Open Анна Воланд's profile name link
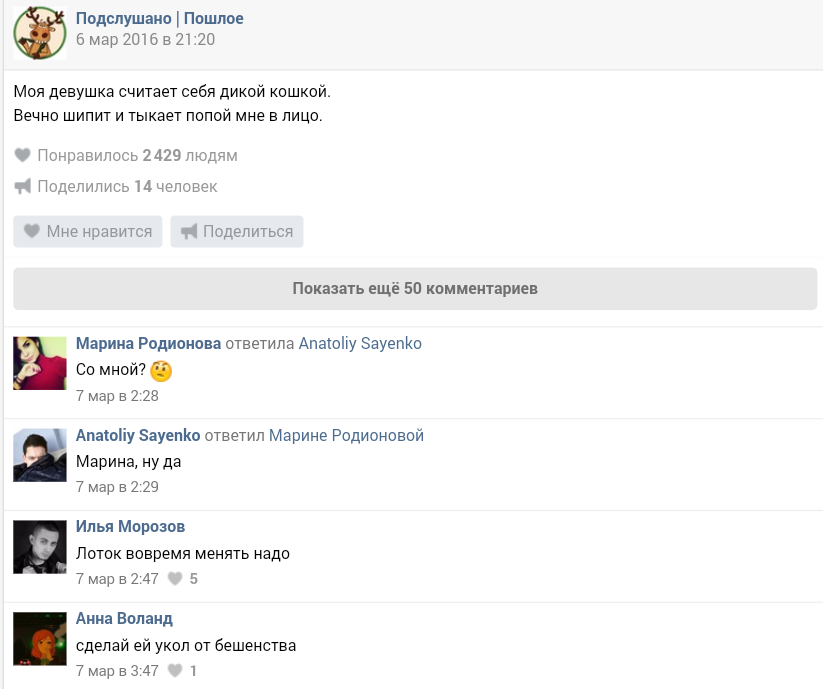Image resolution: width=823 pixels, height=689 pixels. point(124,618)
